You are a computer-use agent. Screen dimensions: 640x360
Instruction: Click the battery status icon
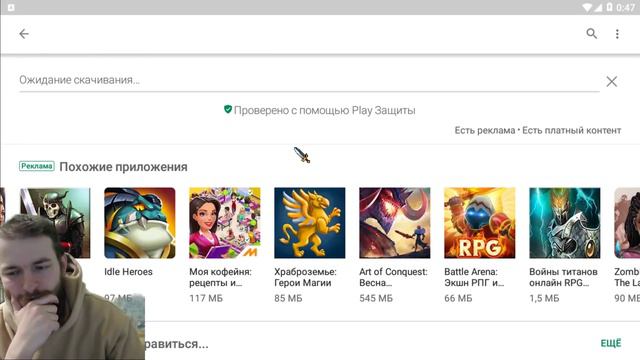pyautogui.click(x=609, y=7)
